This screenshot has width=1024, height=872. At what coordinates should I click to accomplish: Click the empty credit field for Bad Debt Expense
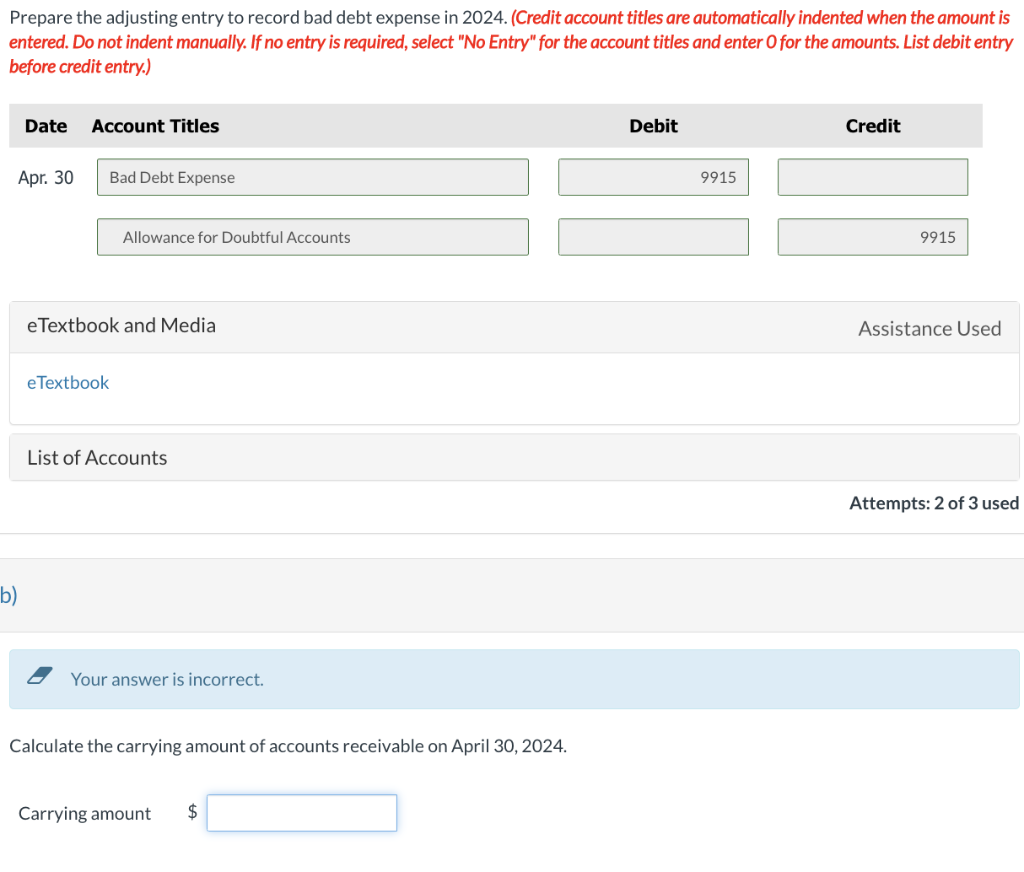872,177
